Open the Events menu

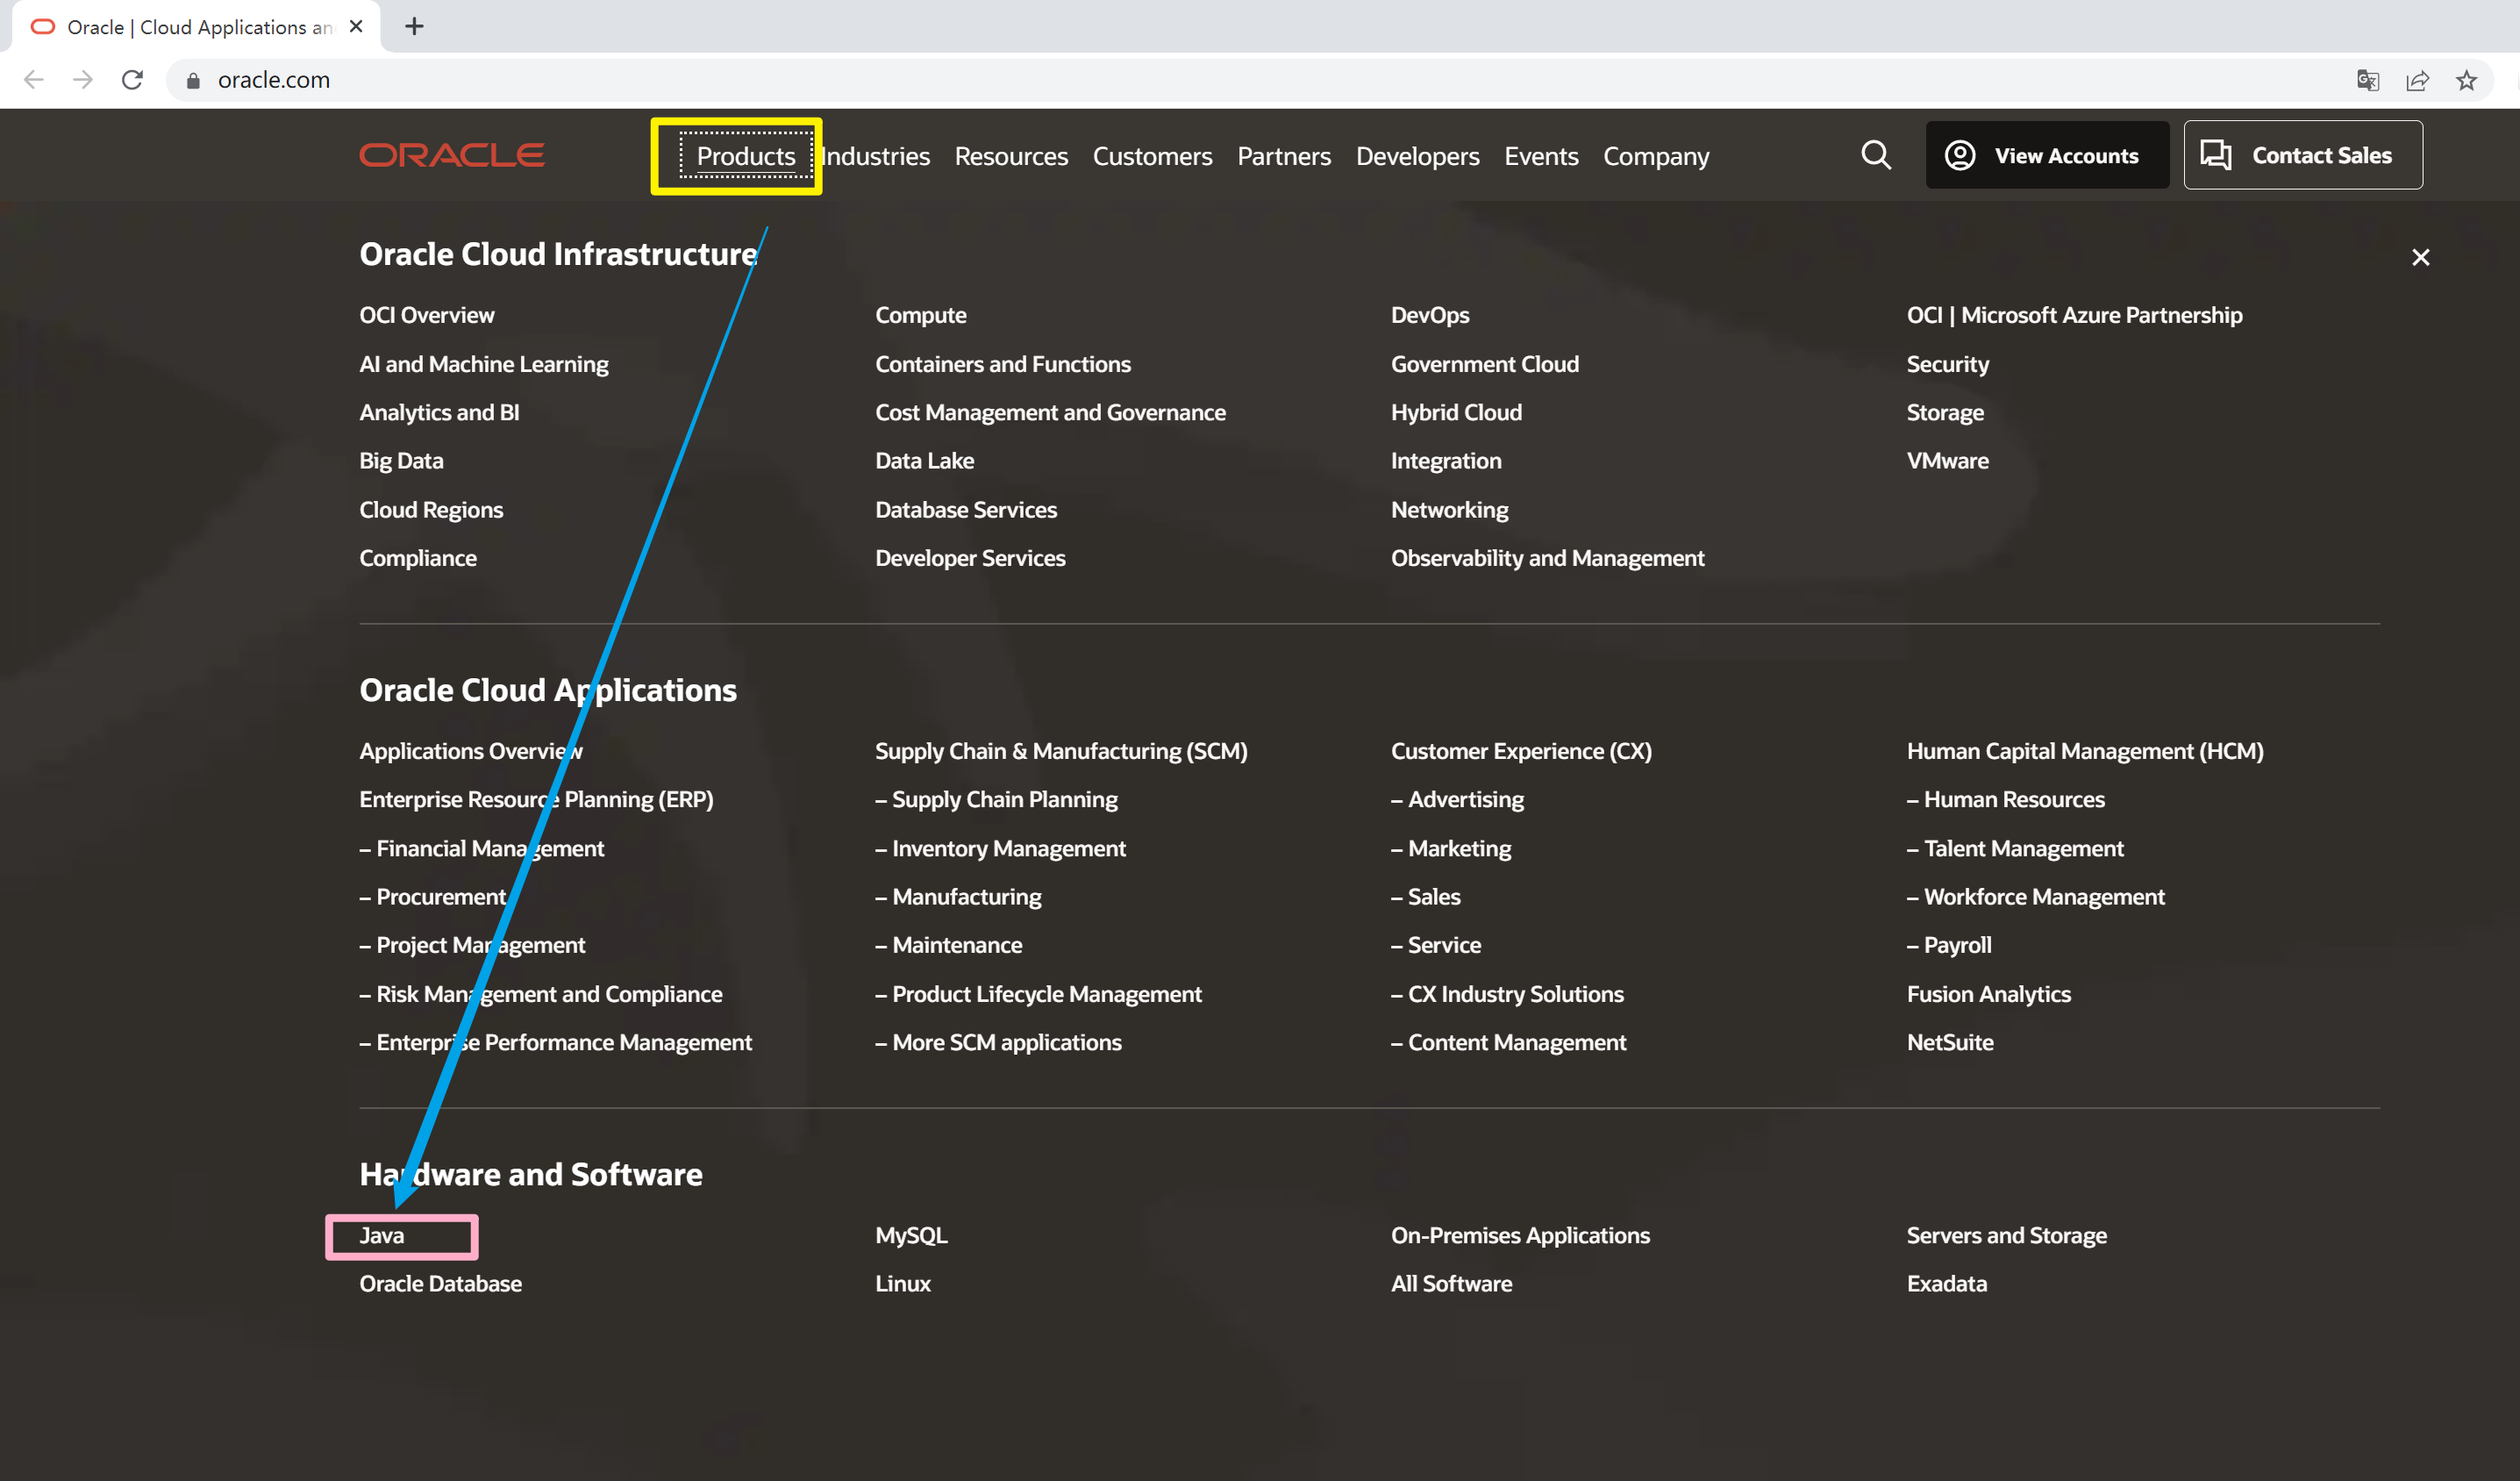click(1541, 156)
